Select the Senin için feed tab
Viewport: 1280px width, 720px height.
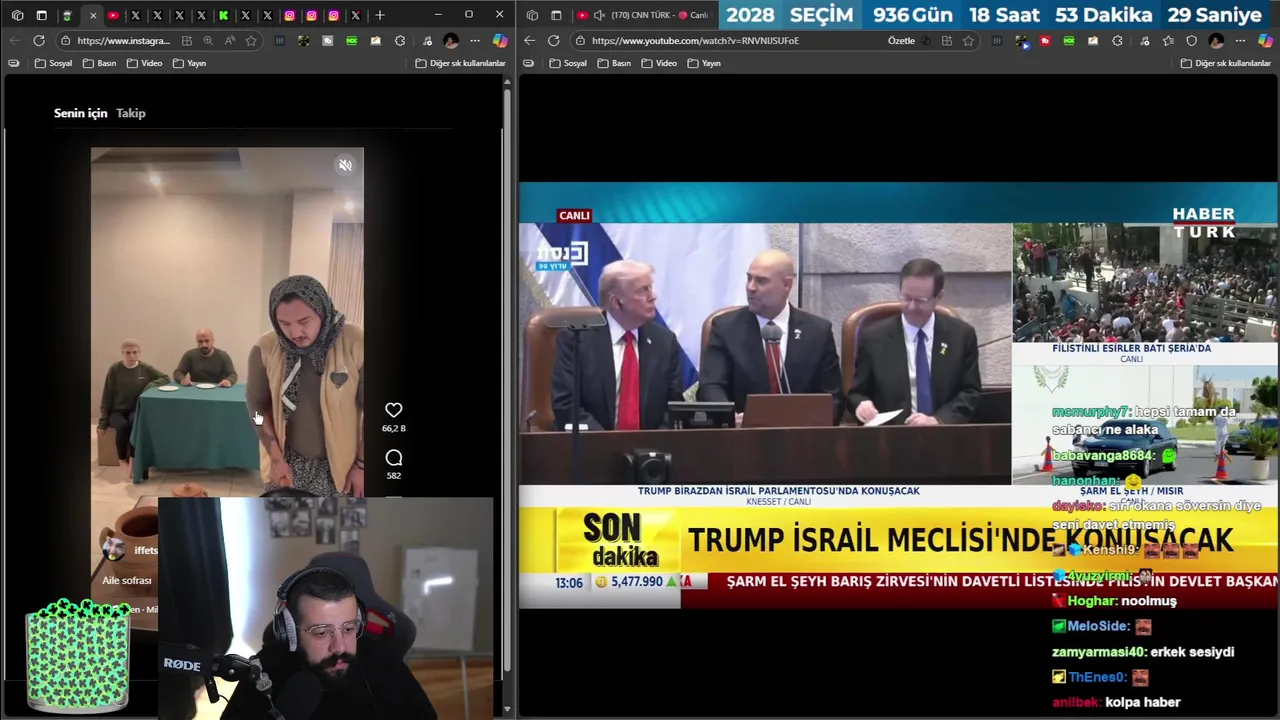(x=80, y=113)
